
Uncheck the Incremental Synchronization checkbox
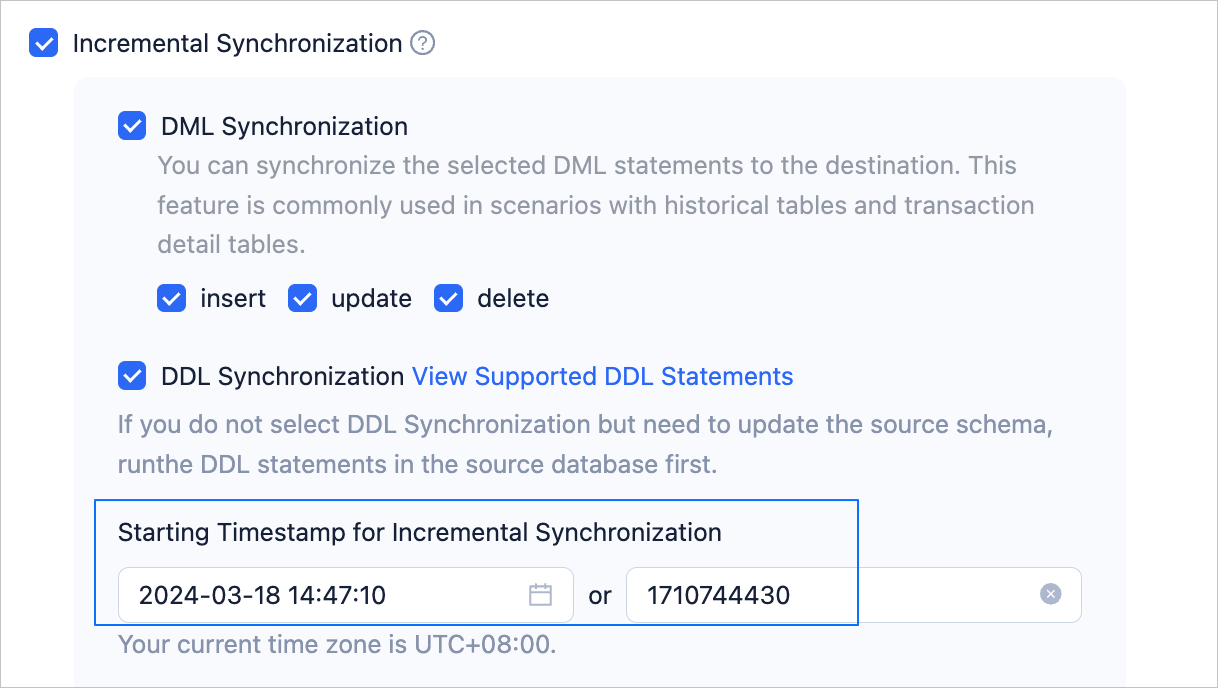click(x=44, y=44)
